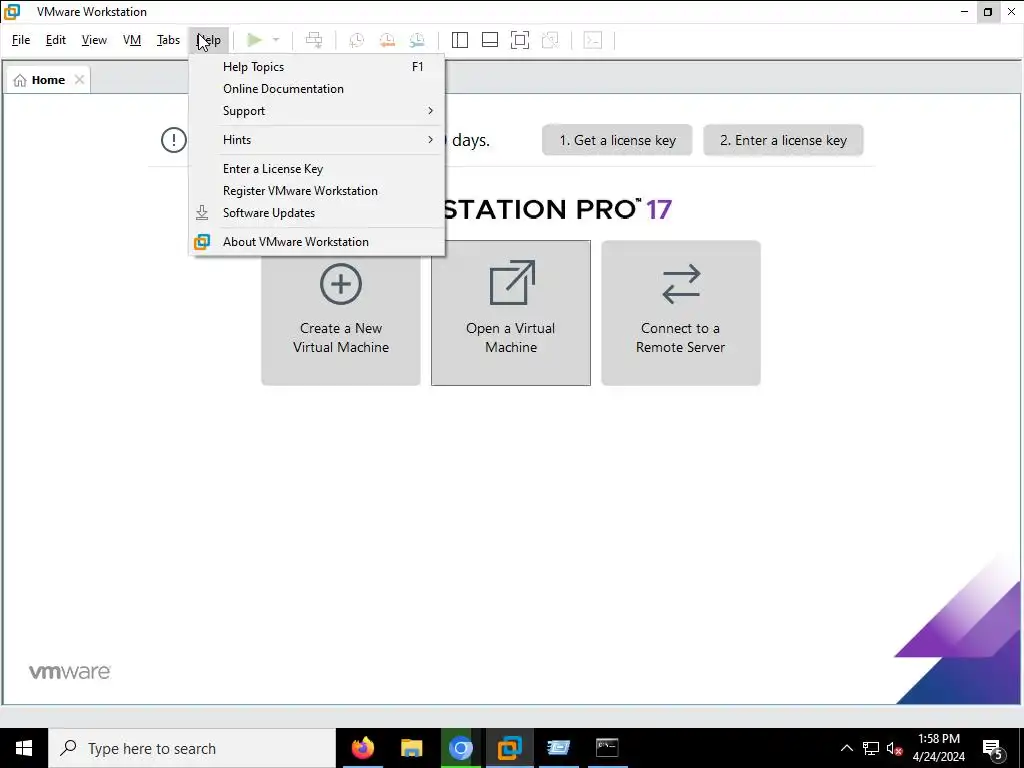Click the Home tab house icon
1024x768 pixels.
pos(20,80)
